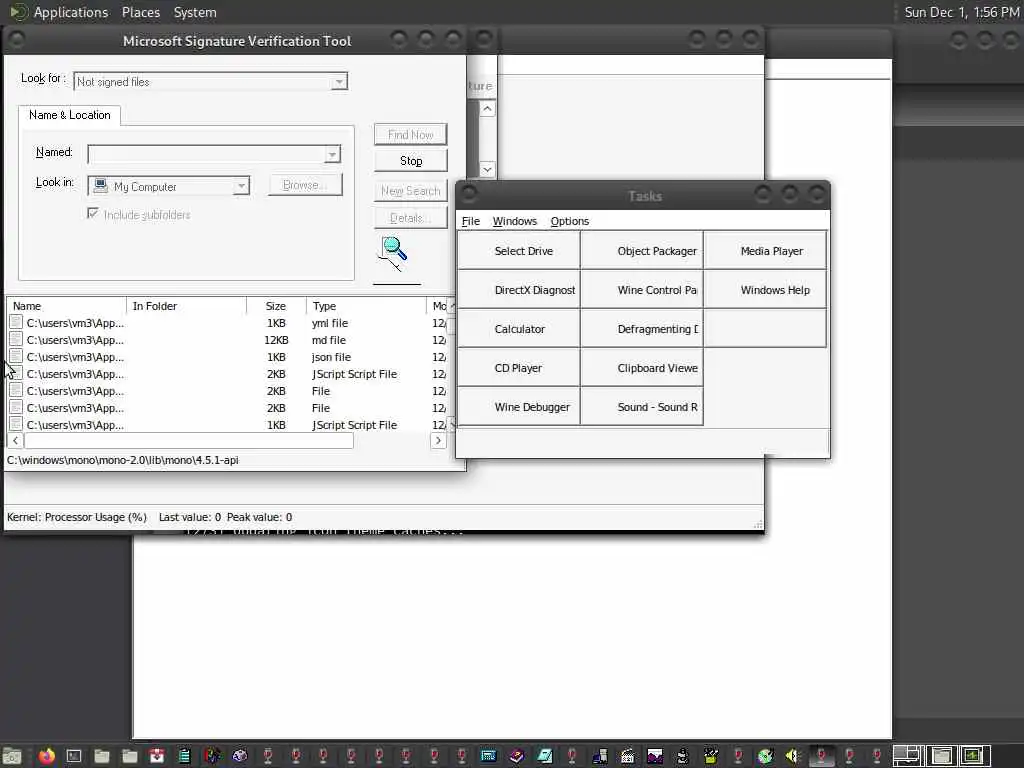Screen dimensions: 1024x768
Task: Click the CD disc icon in bottom panel
Action: (765, 756)
